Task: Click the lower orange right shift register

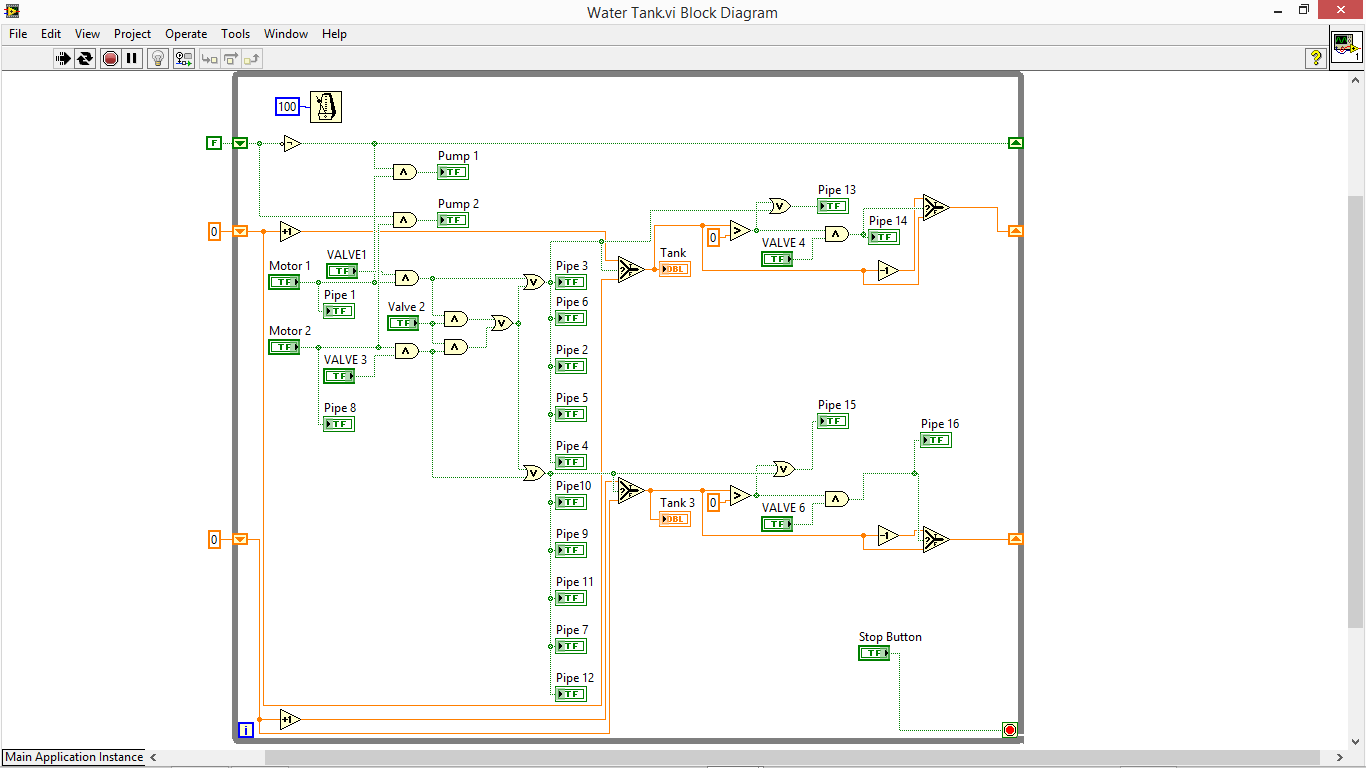Action: click(1016, 539)
